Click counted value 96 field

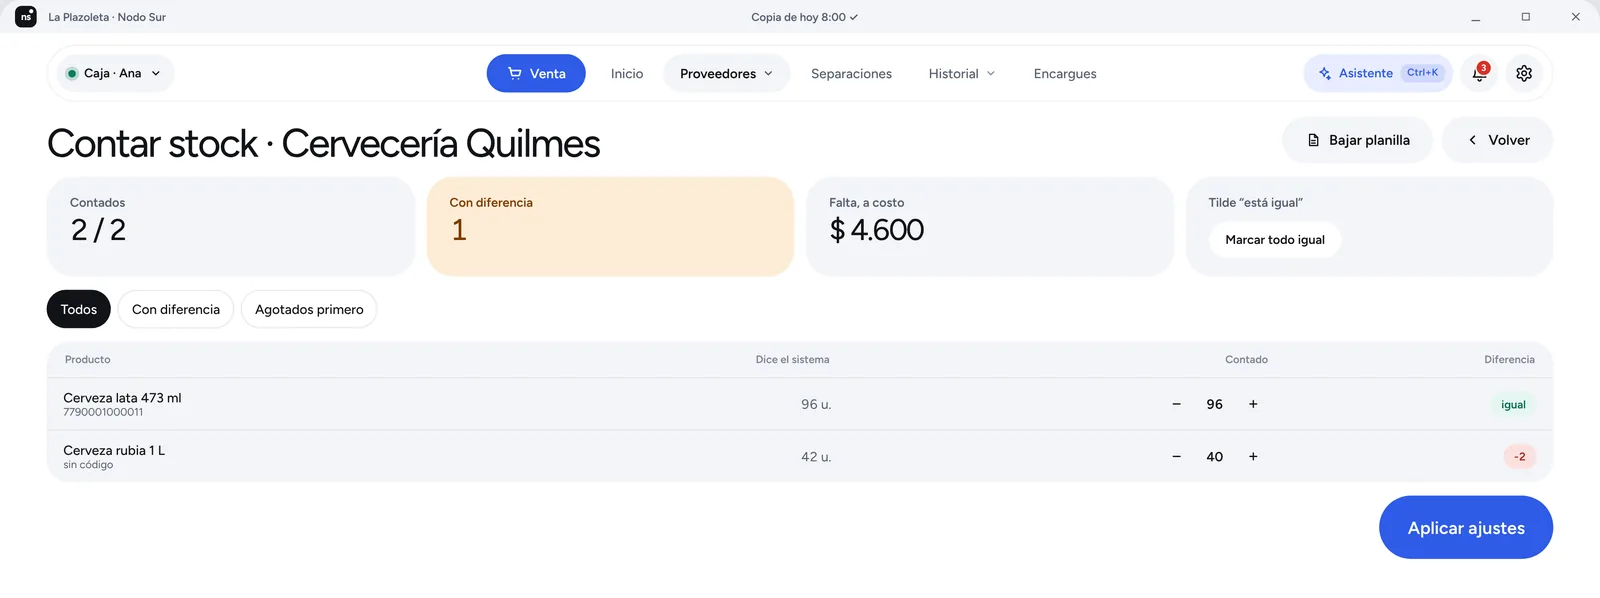[x=1215, y=404]
